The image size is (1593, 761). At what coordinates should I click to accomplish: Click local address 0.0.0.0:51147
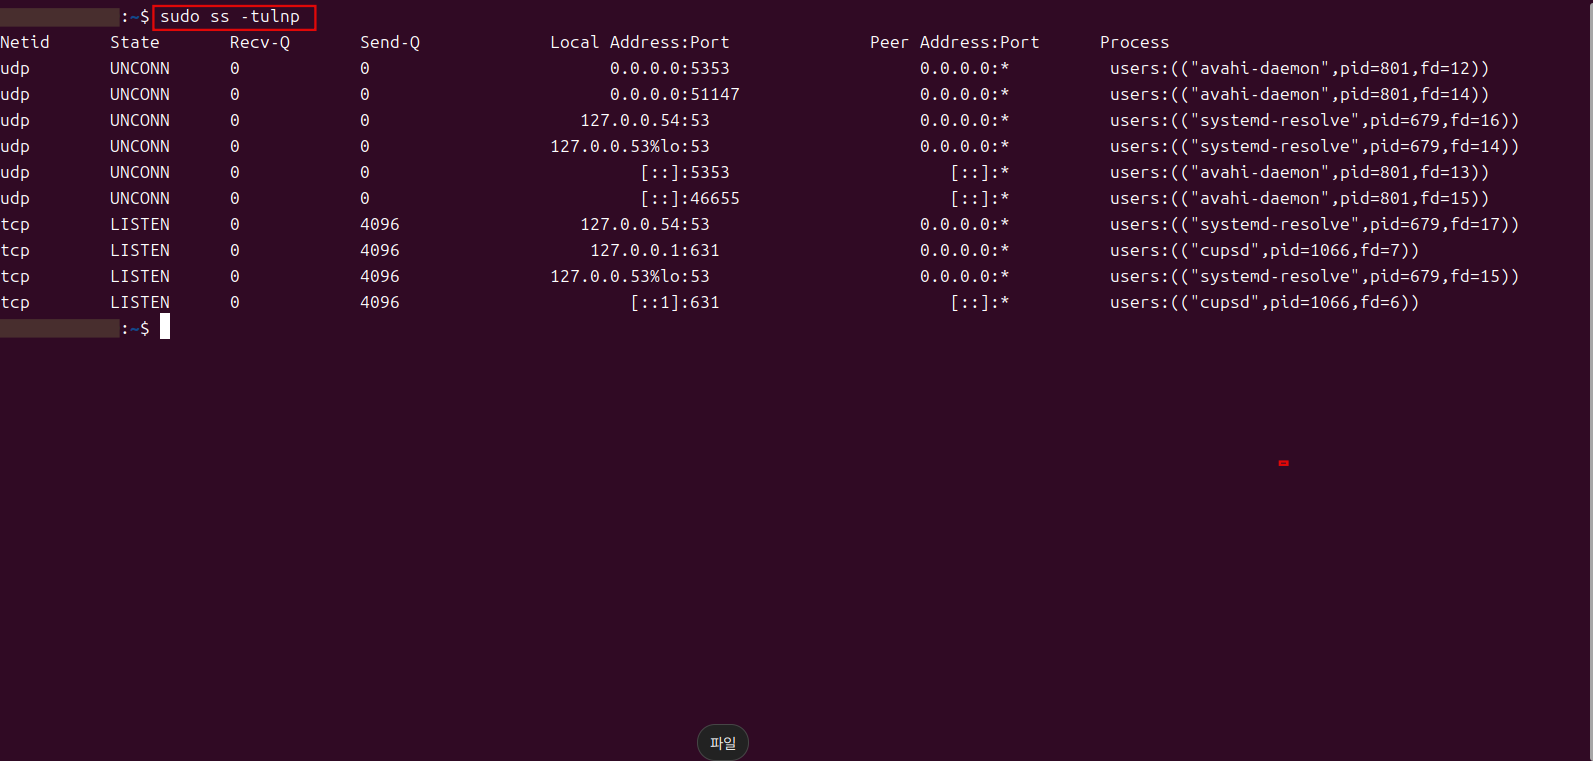pyautogui.click(x=674, y=94)
